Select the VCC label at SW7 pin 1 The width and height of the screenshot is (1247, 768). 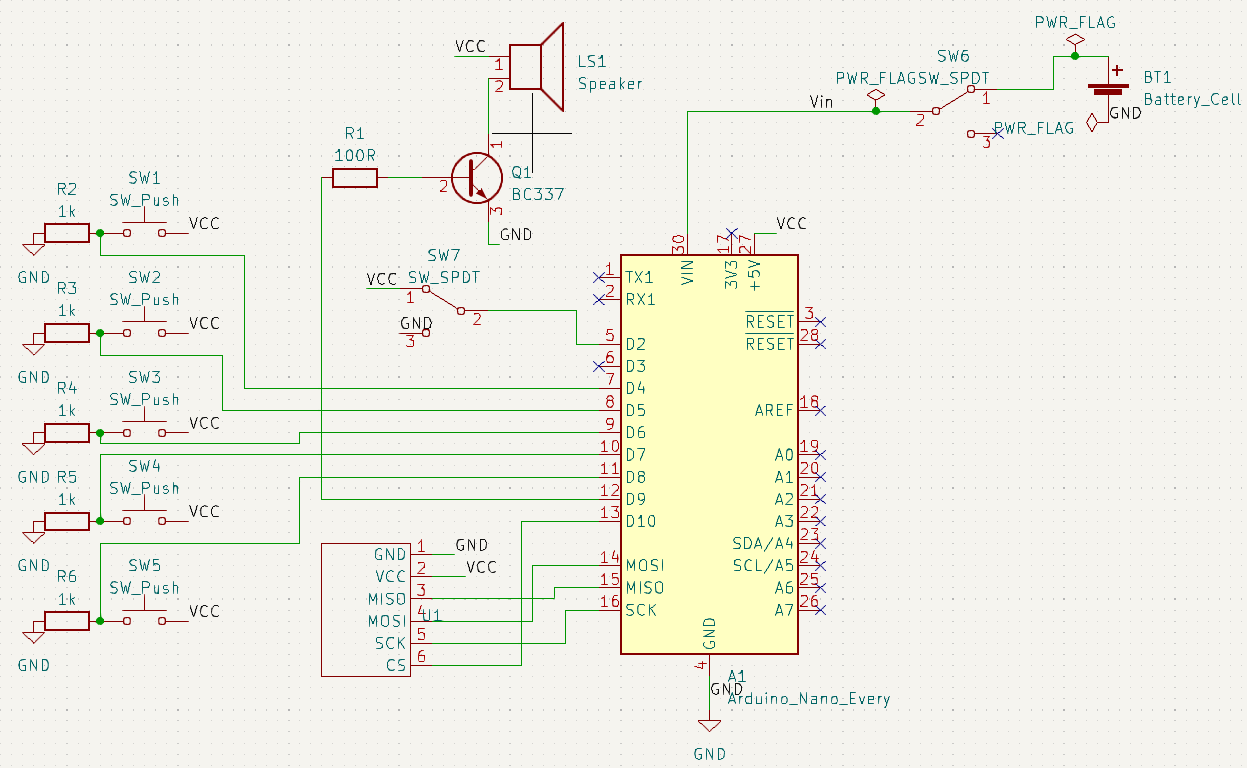tap(382, 279)
